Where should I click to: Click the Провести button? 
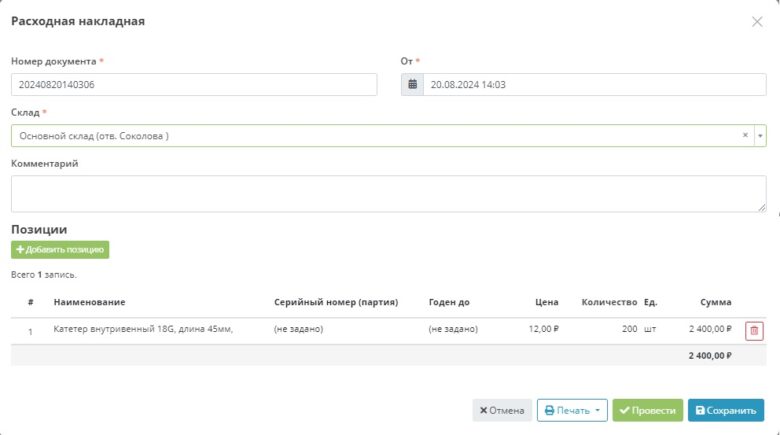[x=648, y=411]
